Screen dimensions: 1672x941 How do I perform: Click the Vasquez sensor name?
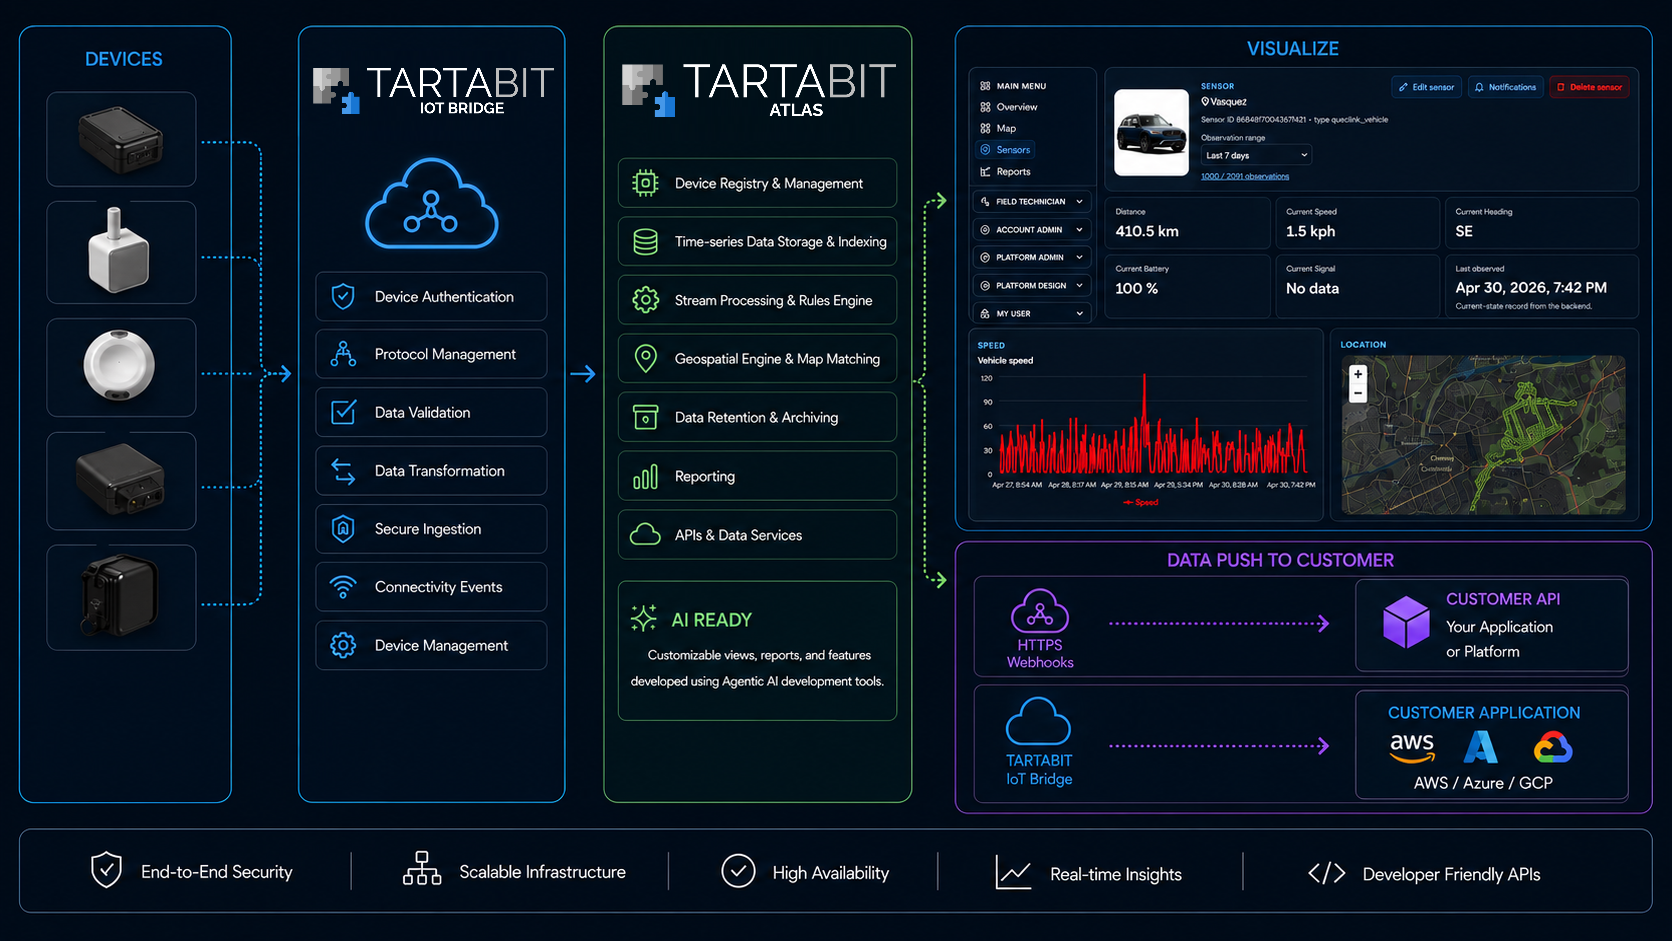tap(1228, 102)
